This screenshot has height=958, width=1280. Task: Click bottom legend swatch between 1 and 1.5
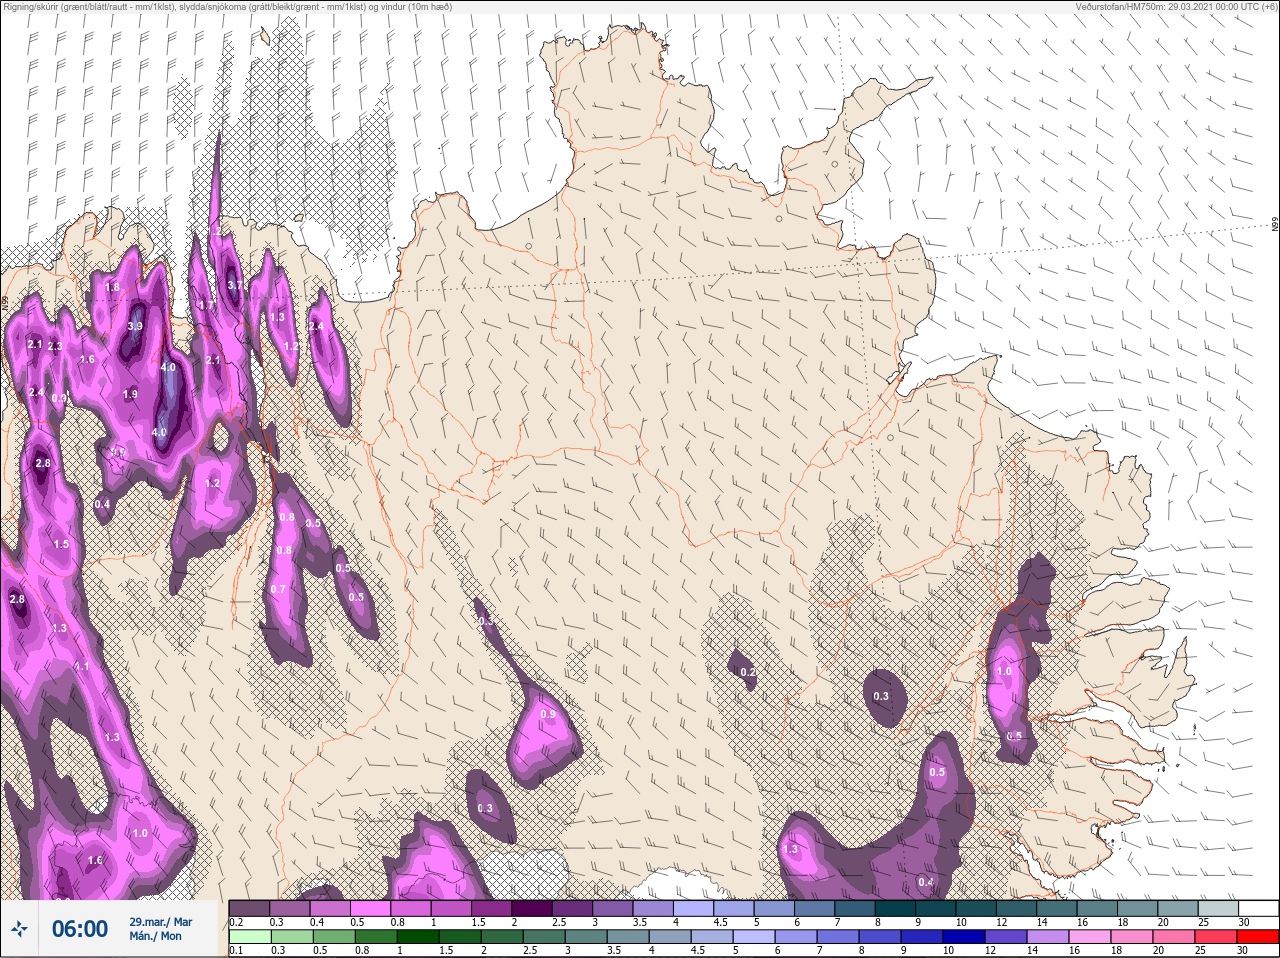click(x=417, y=937)
